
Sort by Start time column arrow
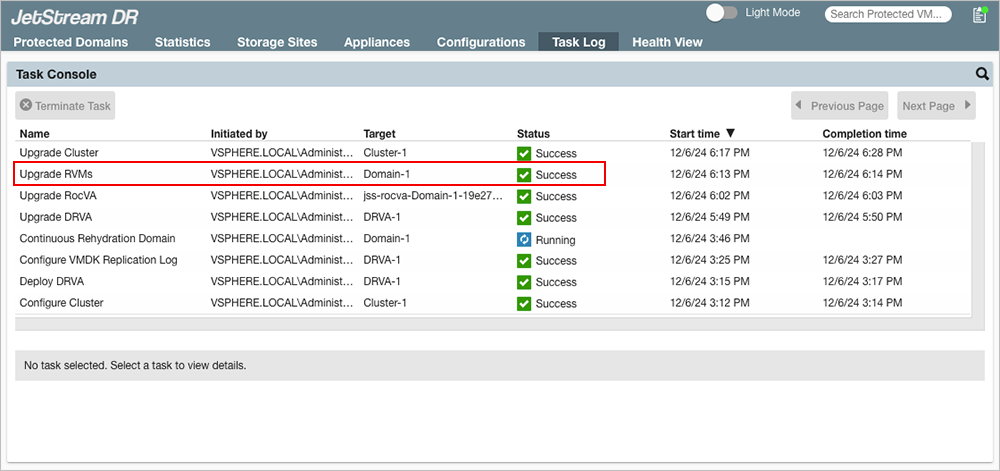click(730, 133)
